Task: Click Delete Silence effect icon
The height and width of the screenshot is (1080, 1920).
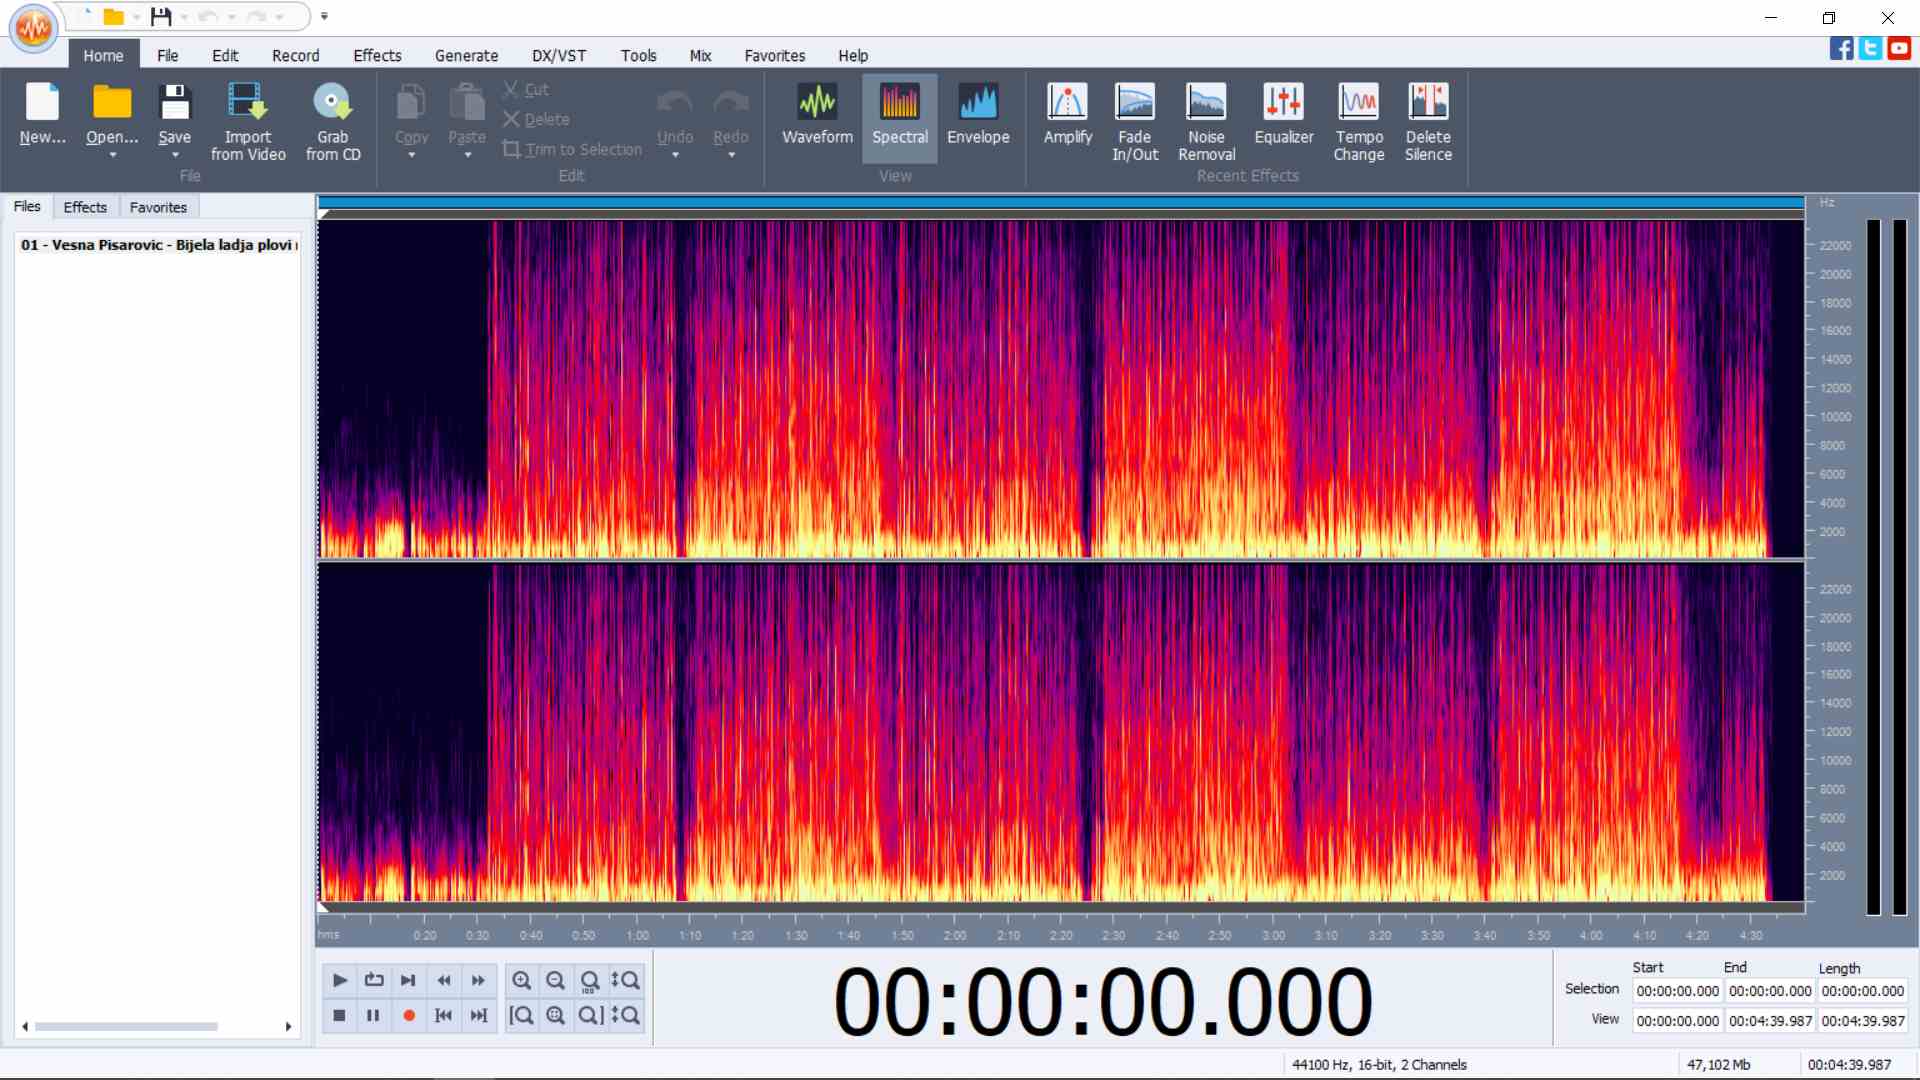Action: click(1427, 103)
